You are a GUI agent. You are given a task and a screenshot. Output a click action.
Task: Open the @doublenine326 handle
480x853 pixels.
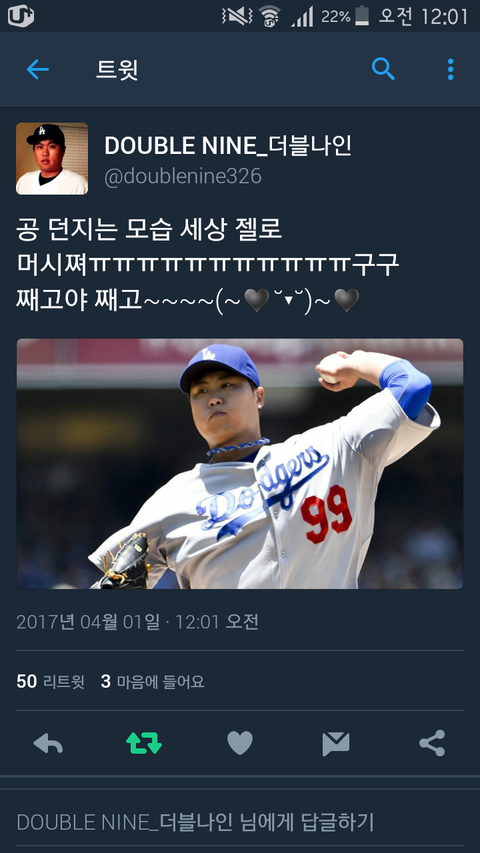click(x=183, y=177)
